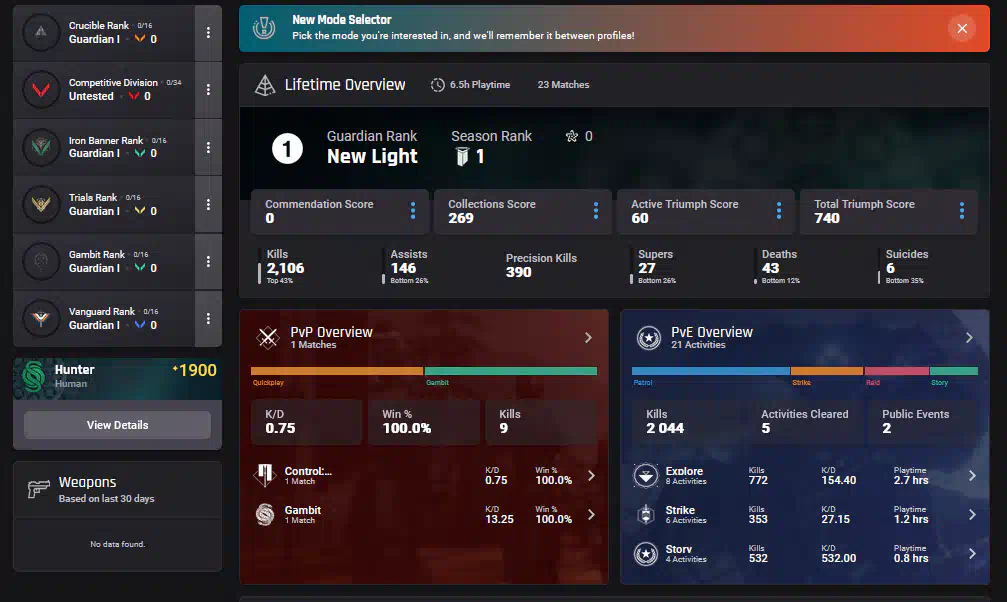Click the View Details button
Viewport: 1007px width, 602px height.
118,425
